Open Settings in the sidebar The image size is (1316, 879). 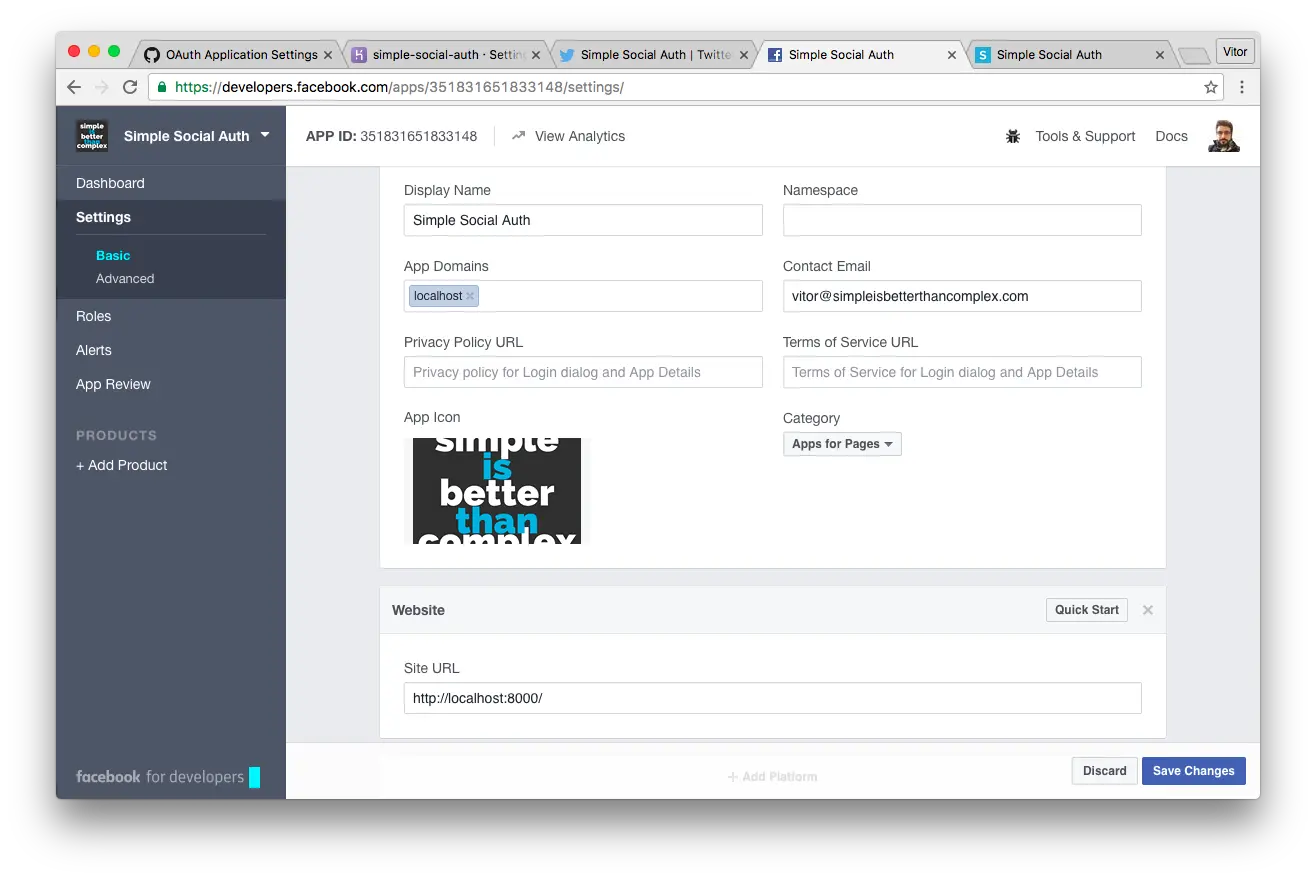pos(171,217)
